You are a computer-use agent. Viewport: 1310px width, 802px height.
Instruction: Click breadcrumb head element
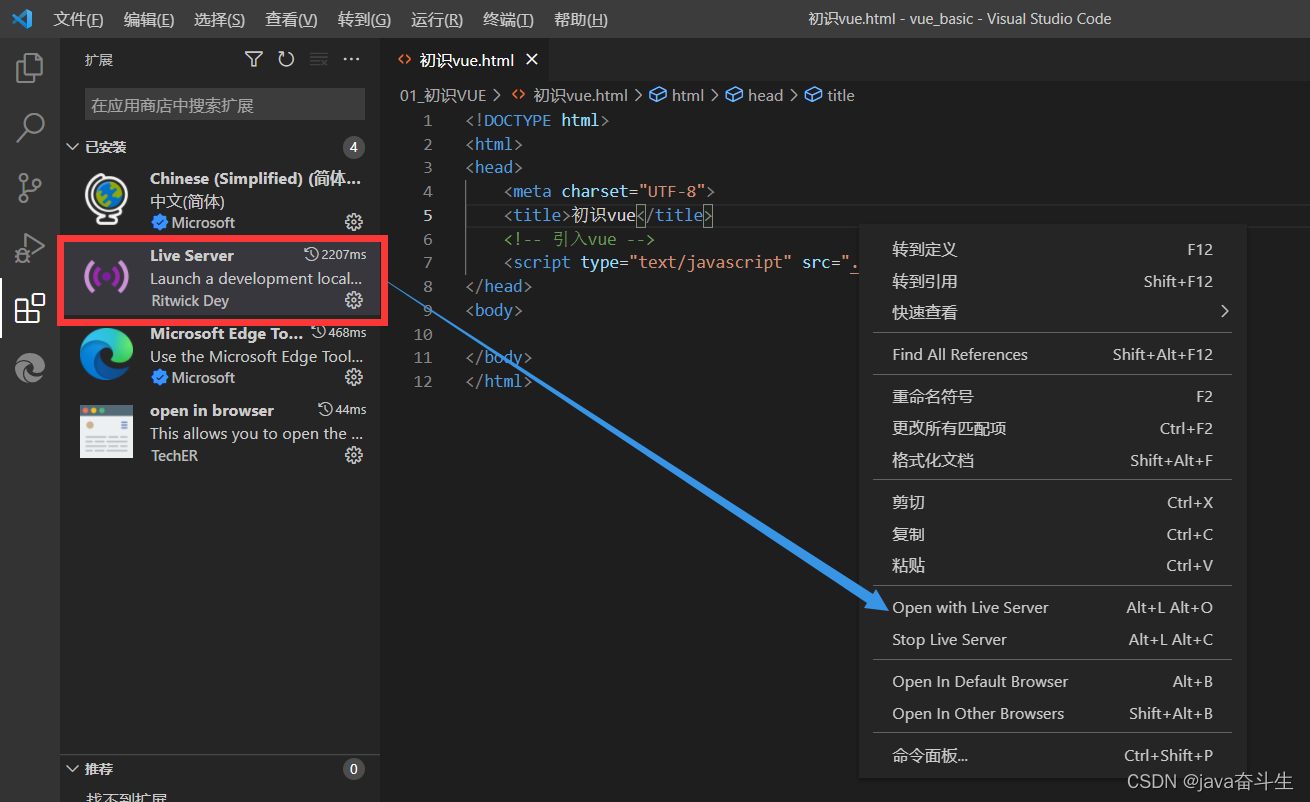[754, 95]
